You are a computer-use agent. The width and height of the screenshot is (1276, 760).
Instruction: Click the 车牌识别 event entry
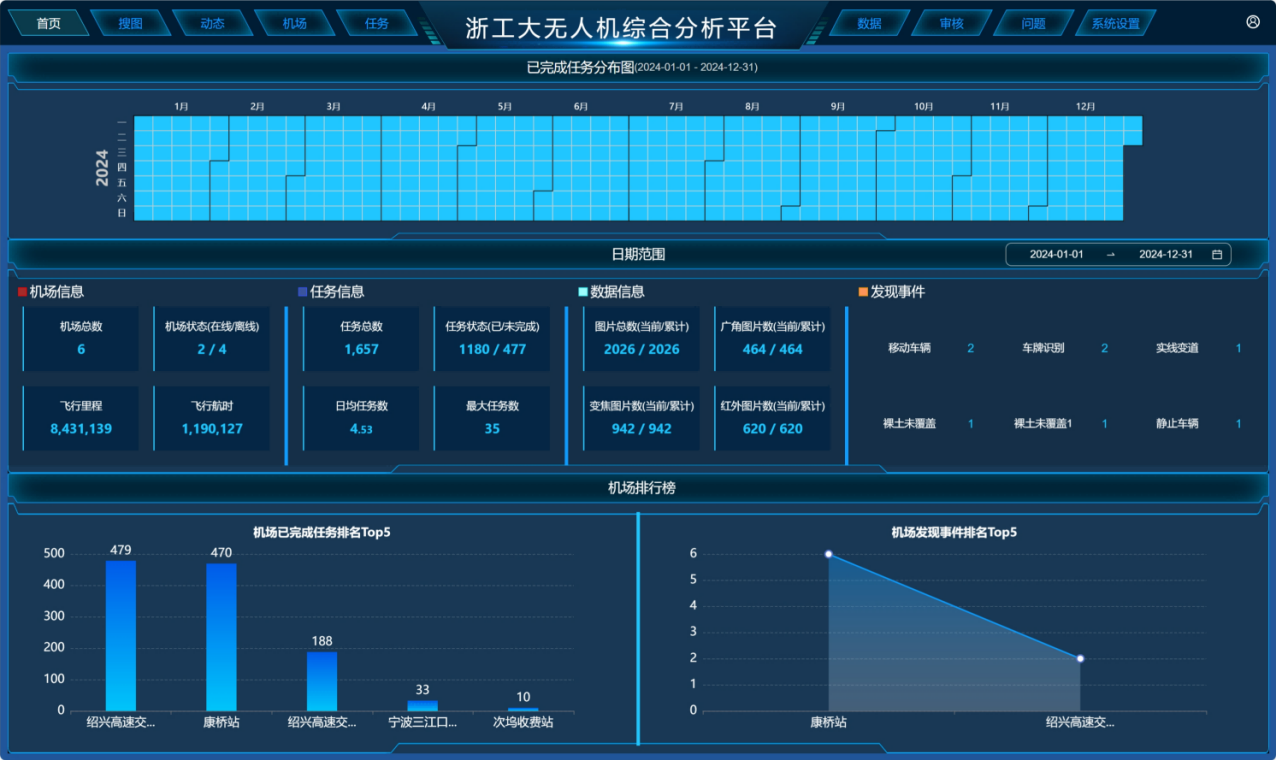[x=1043, y=348]
